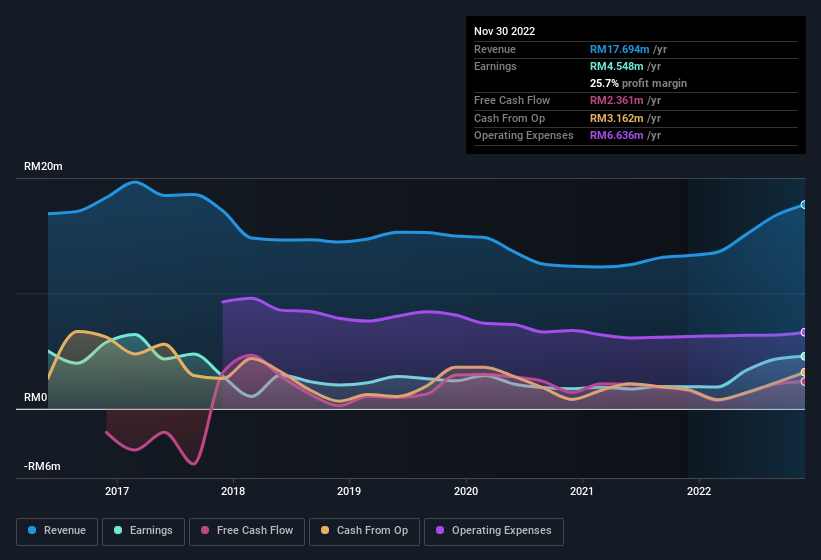Image resolution: width=821 pixels, height=560 pixels.
Task: Click the Operating Expenses endpoint marker
Action: 804,332
